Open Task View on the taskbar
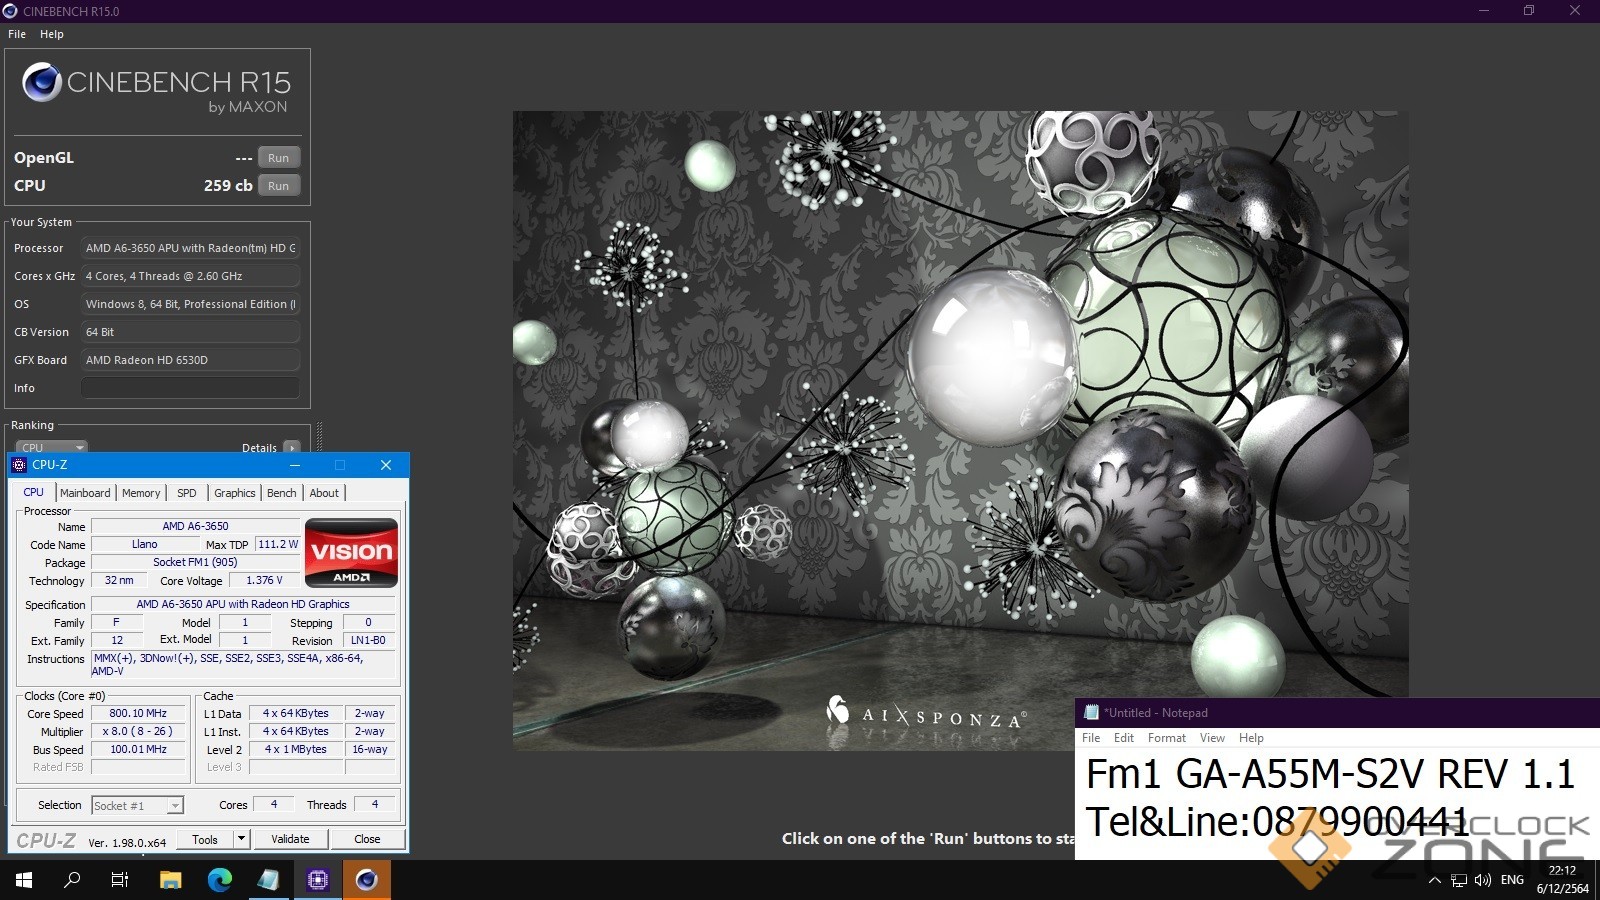 (120, 880)
